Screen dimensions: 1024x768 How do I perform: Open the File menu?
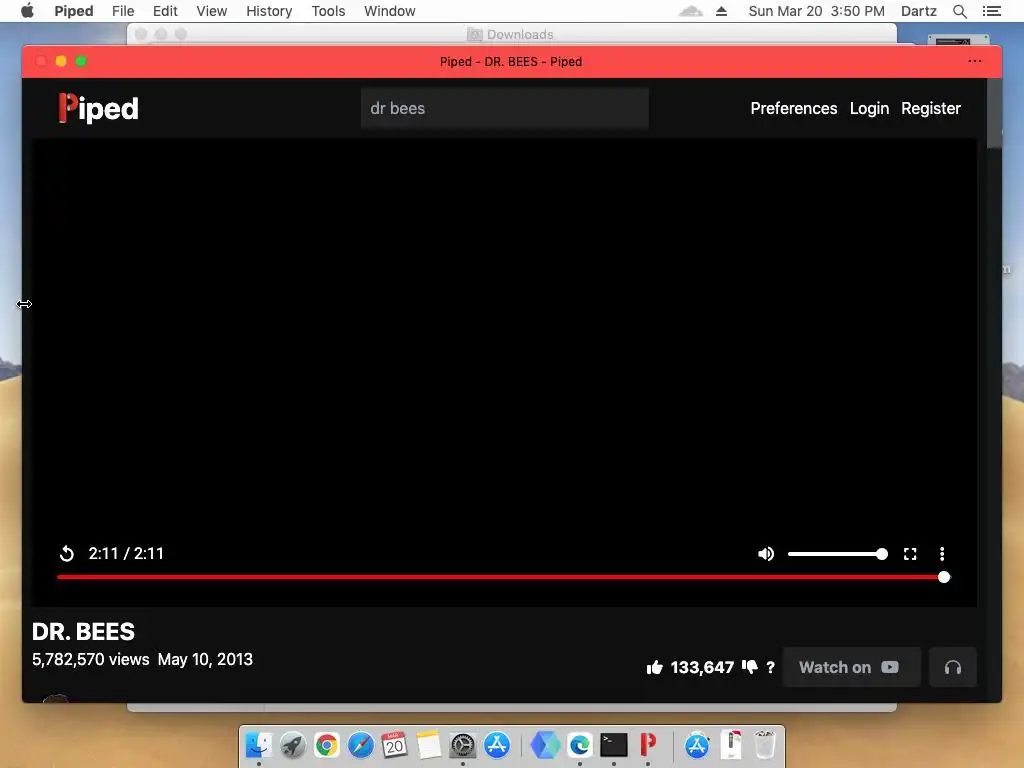pos(123,11)
